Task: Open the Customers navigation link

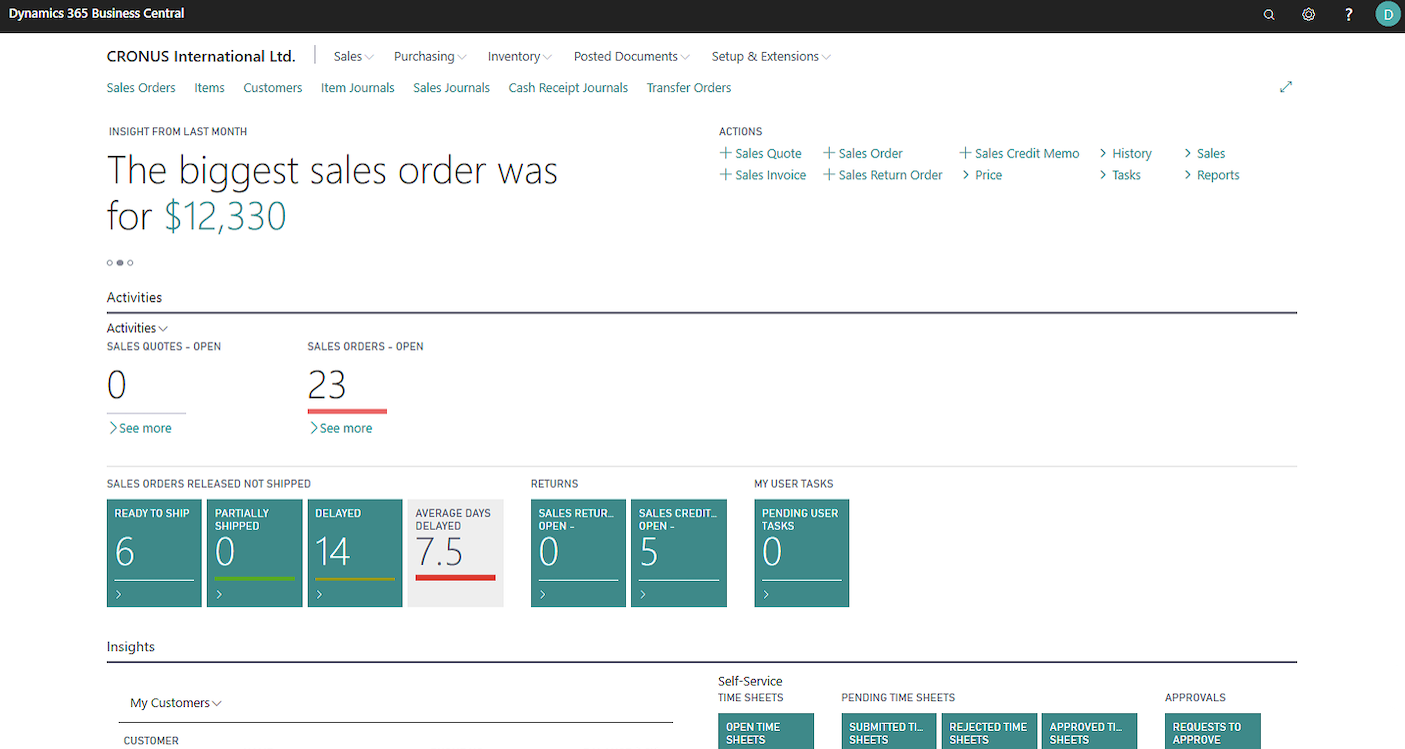Action: 272,88
